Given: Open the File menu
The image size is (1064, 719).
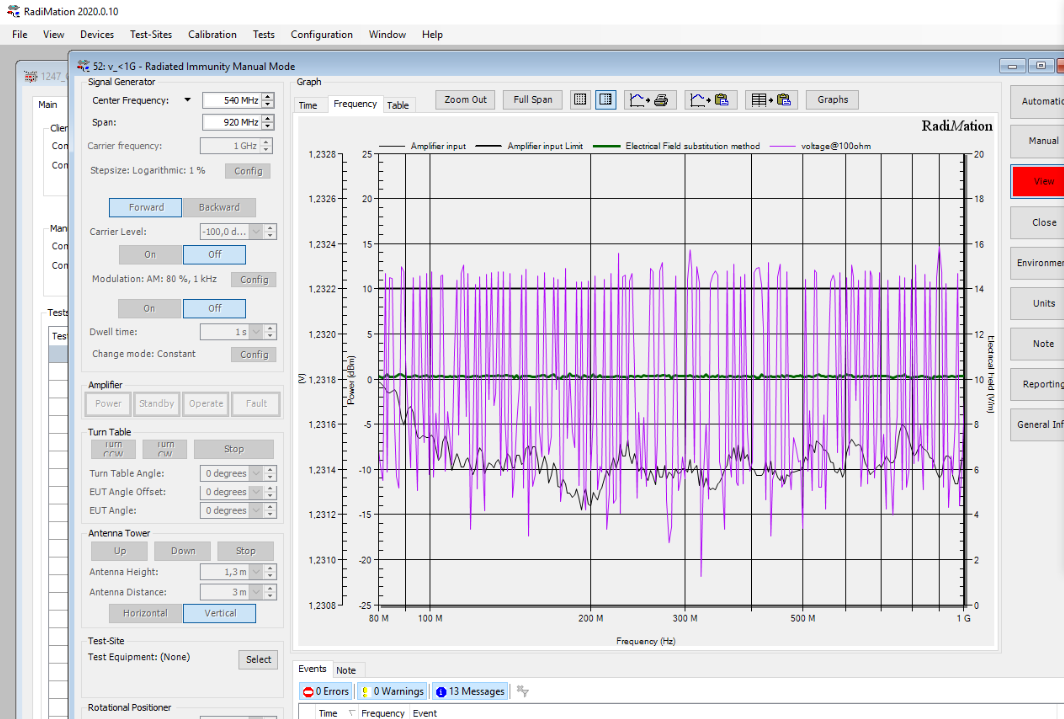Looking at the screenshot, I should [20, 35].
